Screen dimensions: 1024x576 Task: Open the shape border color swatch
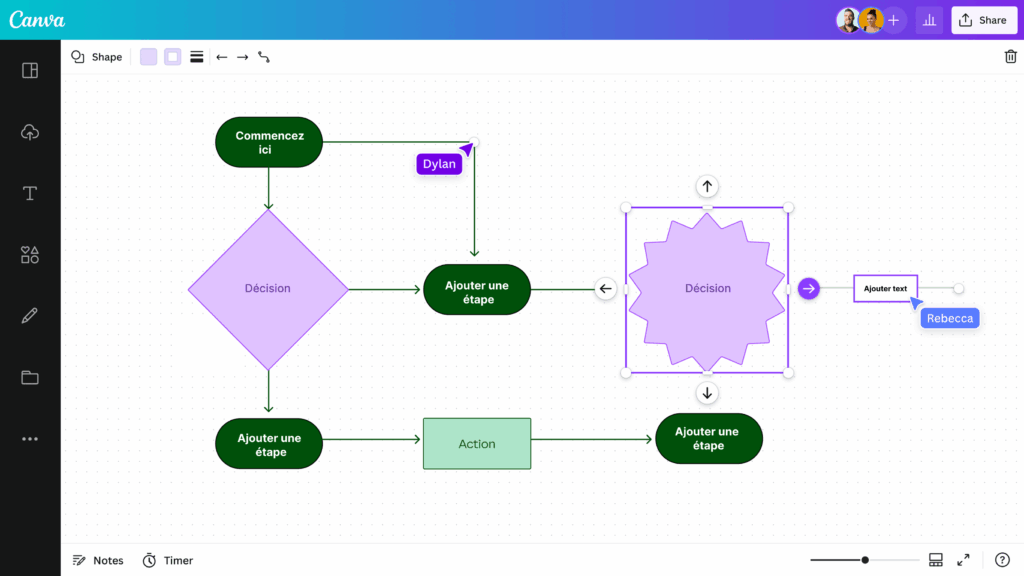click(x=172, y=57)
